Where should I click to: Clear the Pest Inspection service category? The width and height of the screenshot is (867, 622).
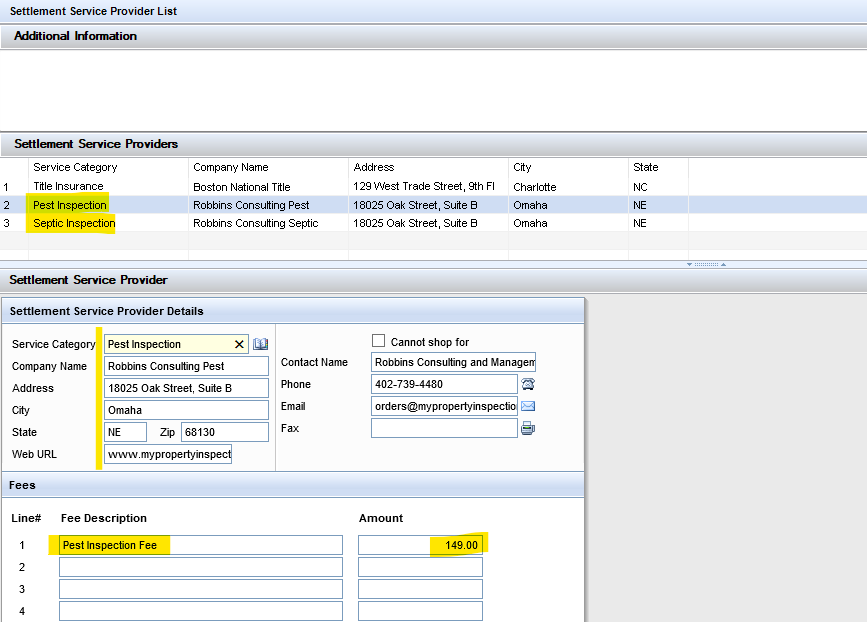click(239, 344)
